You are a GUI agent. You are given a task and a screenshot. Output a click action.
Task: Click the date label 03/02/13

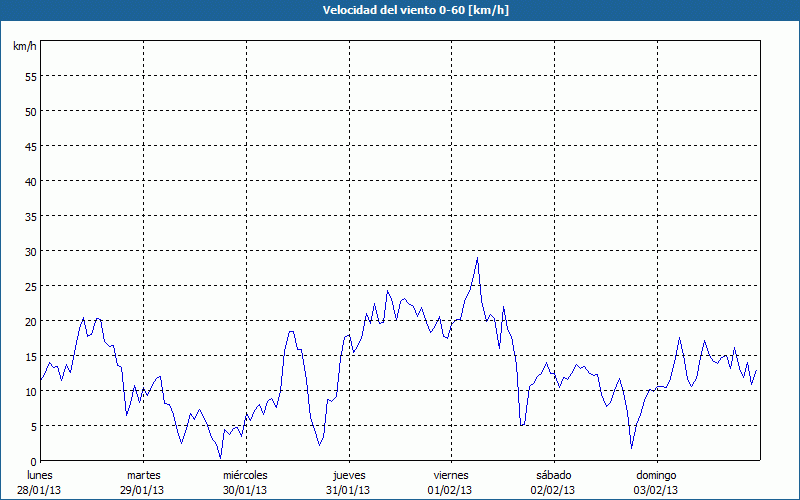[x=656, y=490]
